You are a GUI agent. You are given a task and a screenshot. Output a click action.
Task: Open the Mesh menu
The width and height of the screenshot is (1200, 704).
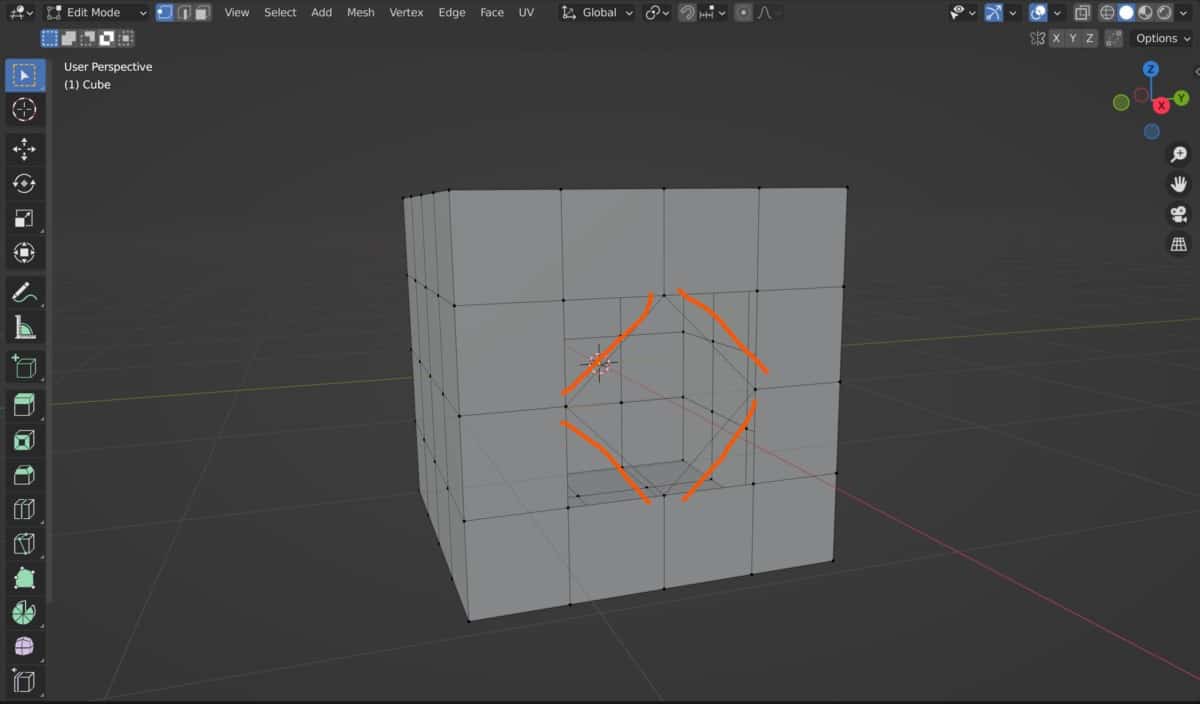[360, 13]
